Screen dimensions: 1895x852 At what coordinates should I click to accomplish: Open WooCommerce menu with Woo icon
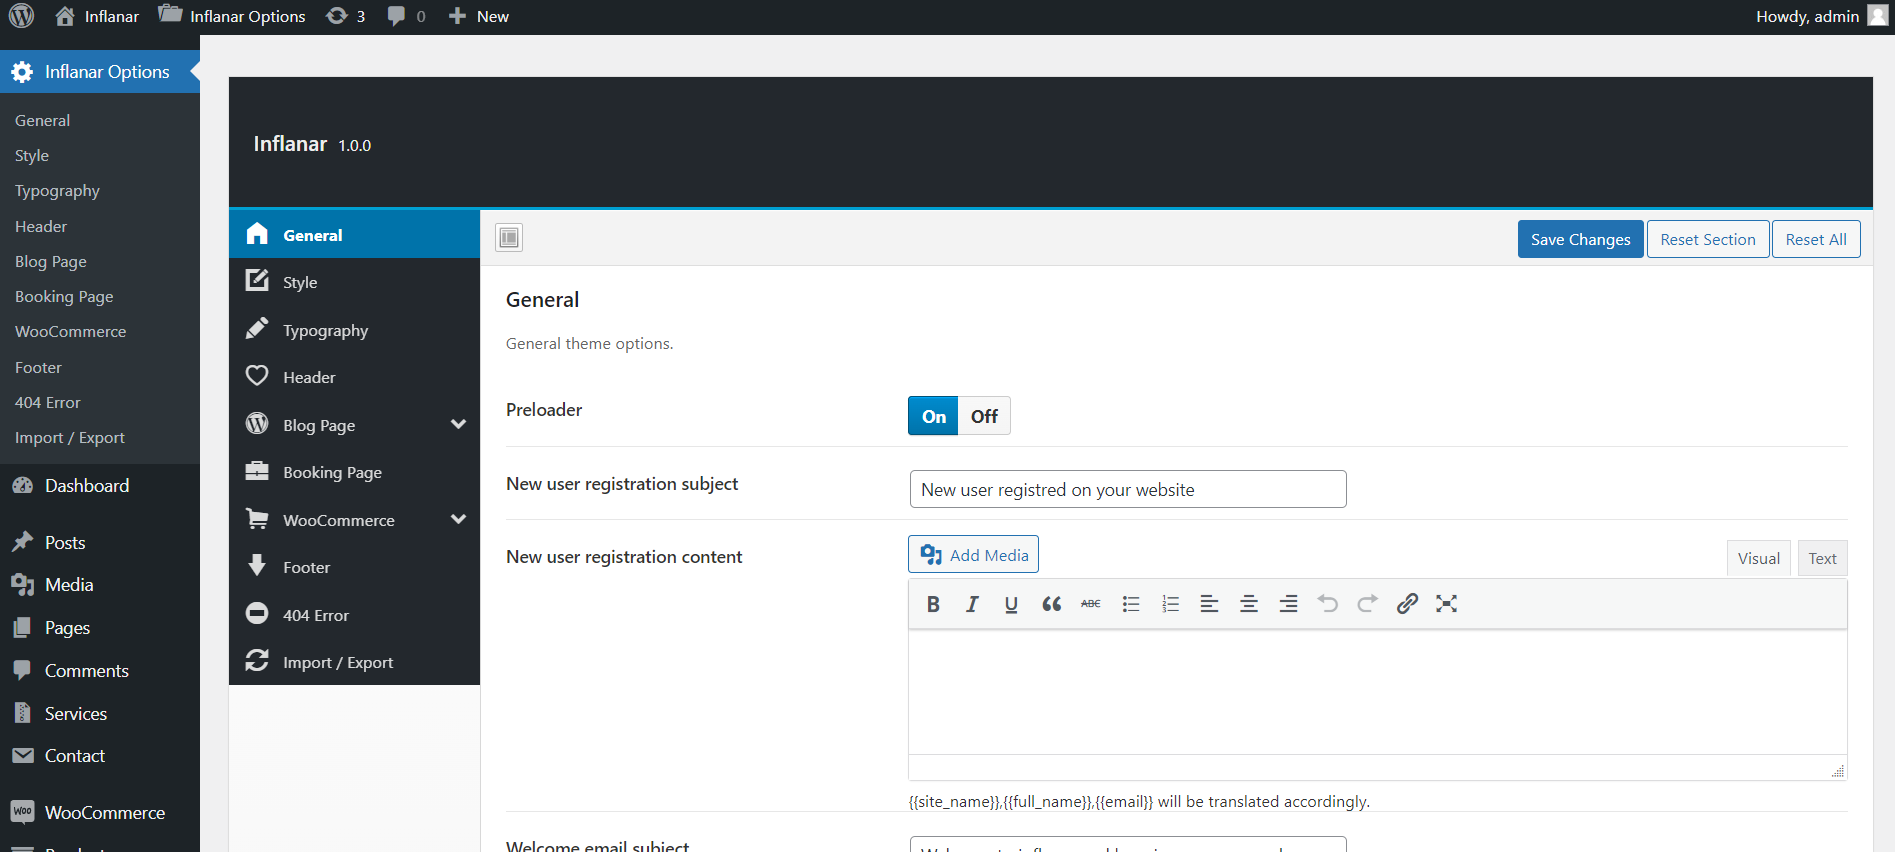[100, 812]
